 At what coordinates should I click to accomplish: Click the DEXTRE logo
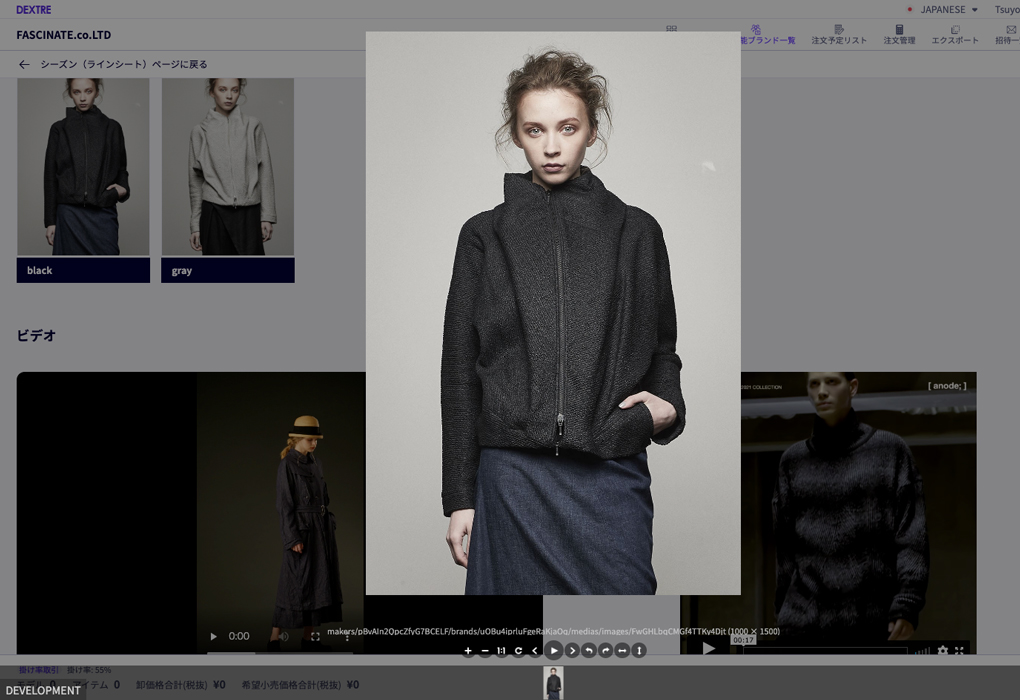pos(34,10)
